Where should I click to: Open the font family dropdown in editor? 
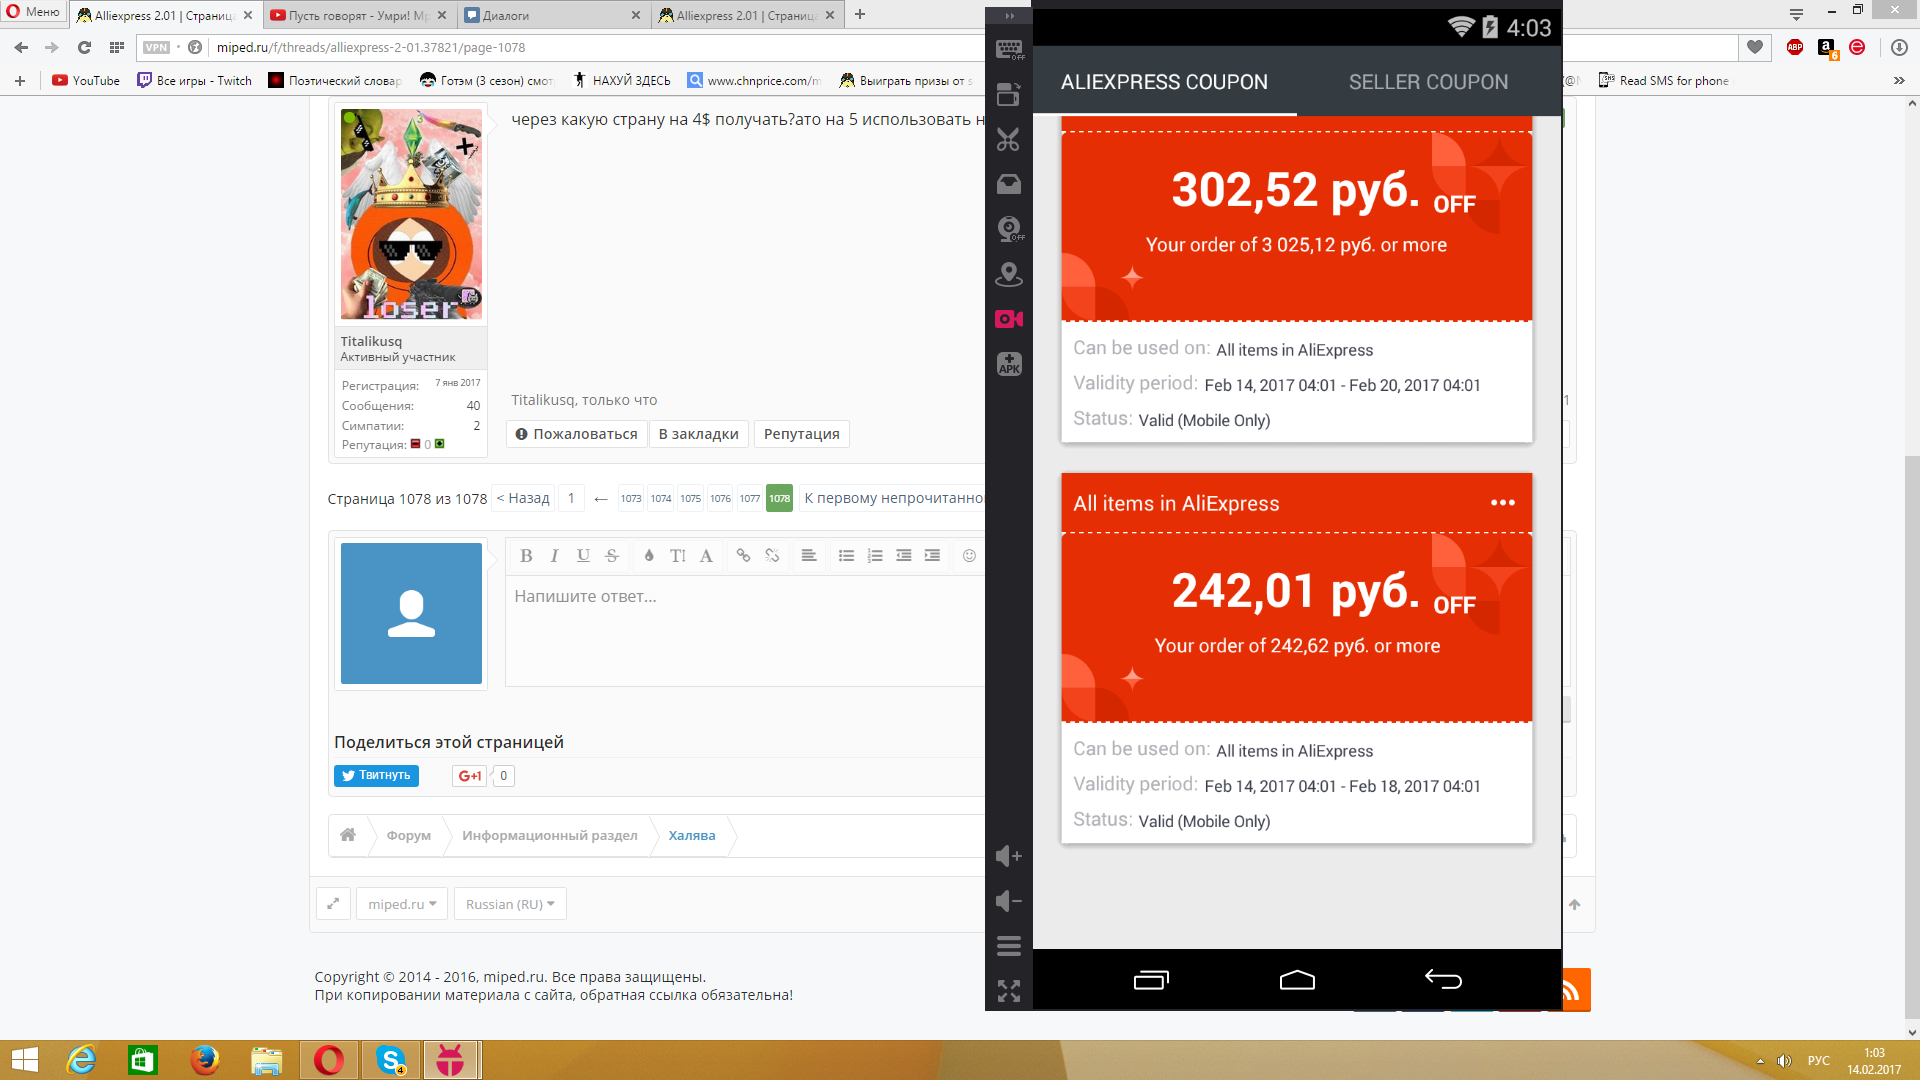[x=706, y=556]
